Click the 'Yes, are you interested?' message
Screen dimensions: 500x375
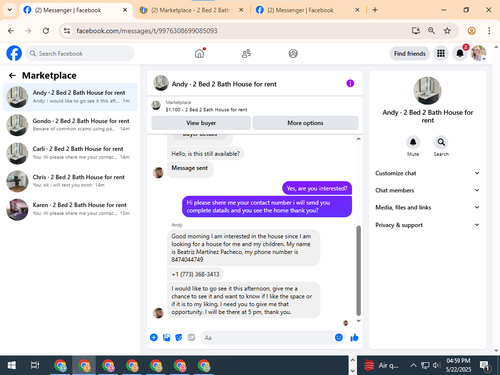click(317, 188)
